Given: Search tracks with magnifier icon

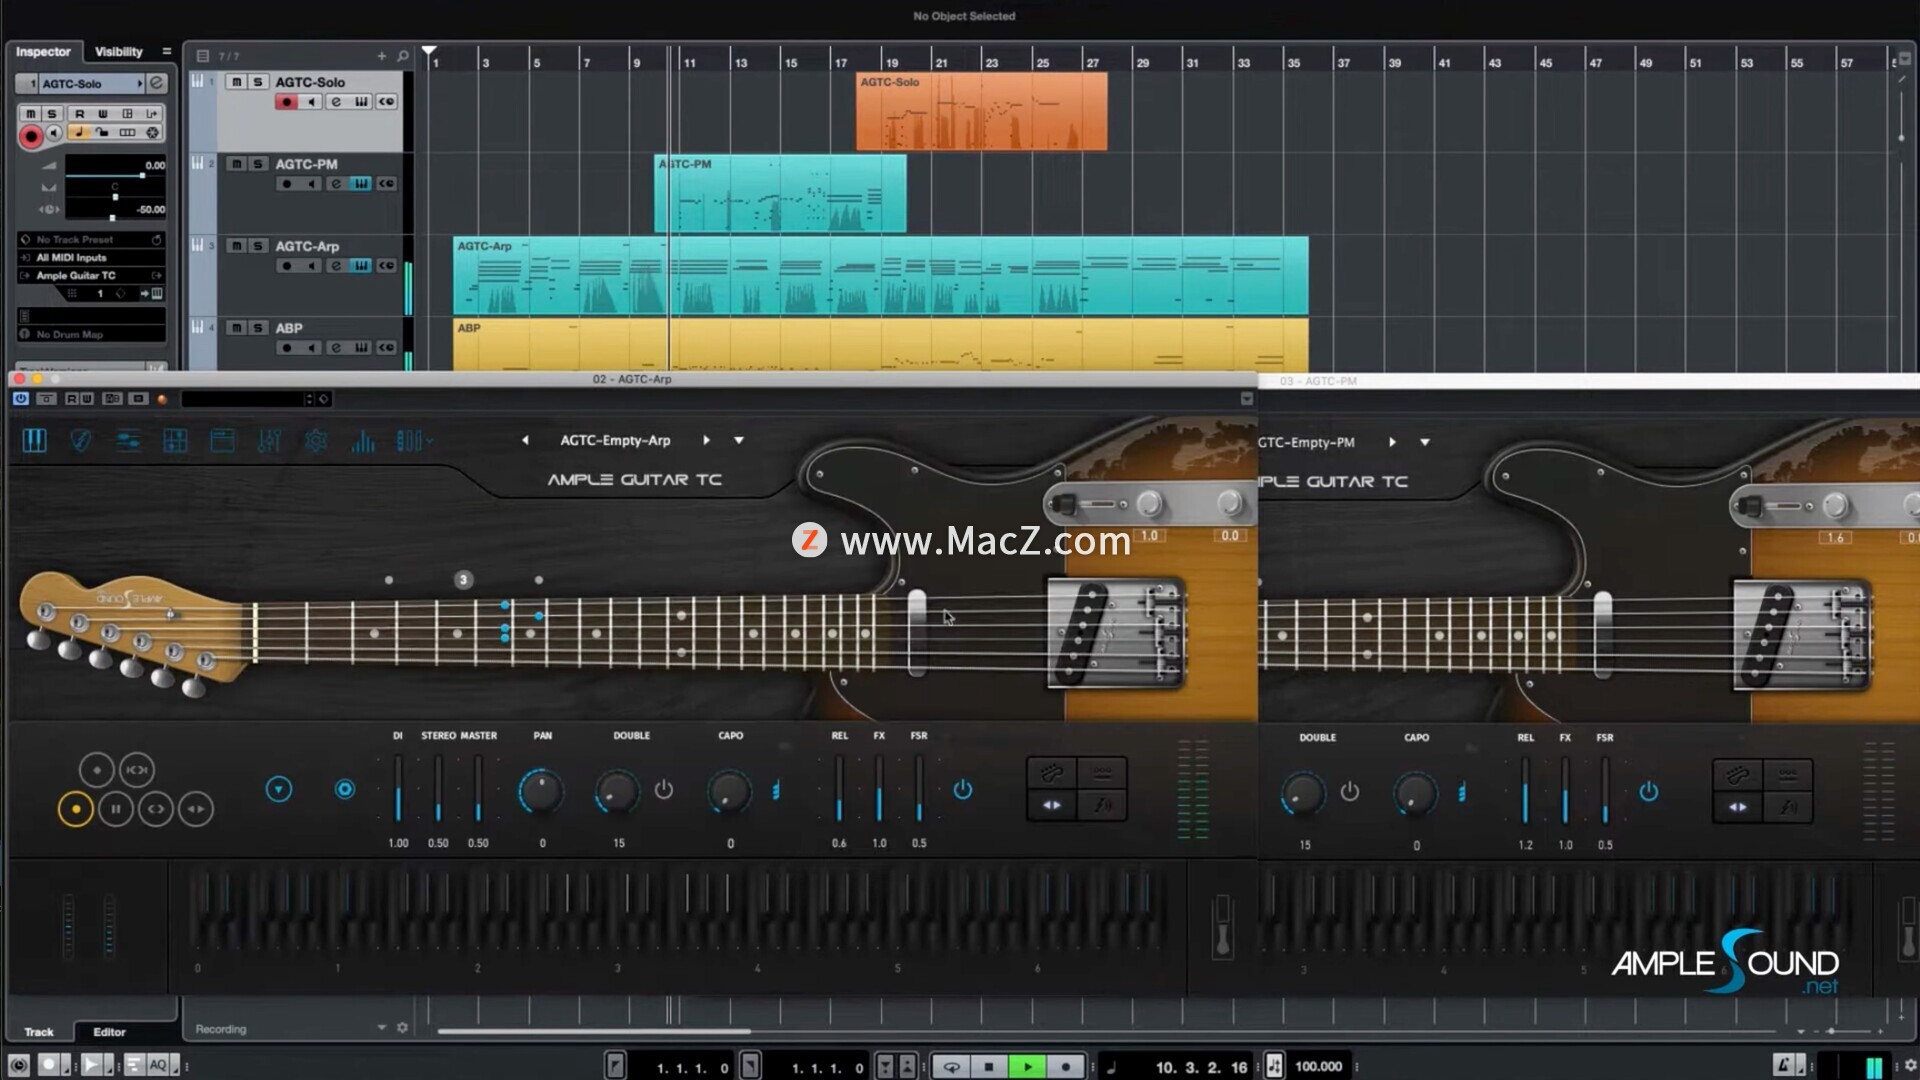Looking at the screenshot, I should (x=403, y=56).
